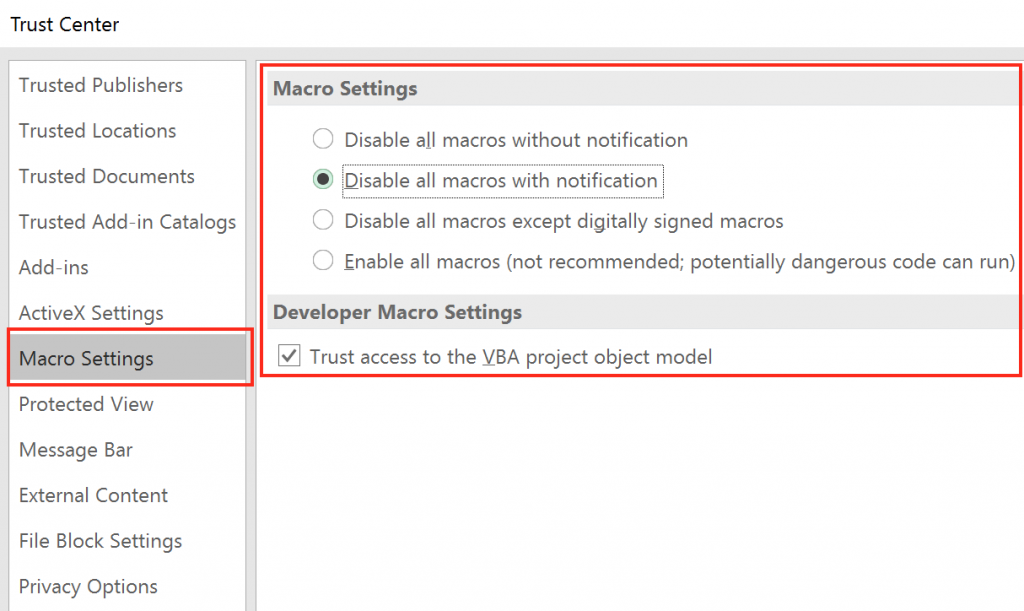The width and height of the screenshot is (1024, 611).
Task: Open the Trusted Locations page
Action: (97, 131)
